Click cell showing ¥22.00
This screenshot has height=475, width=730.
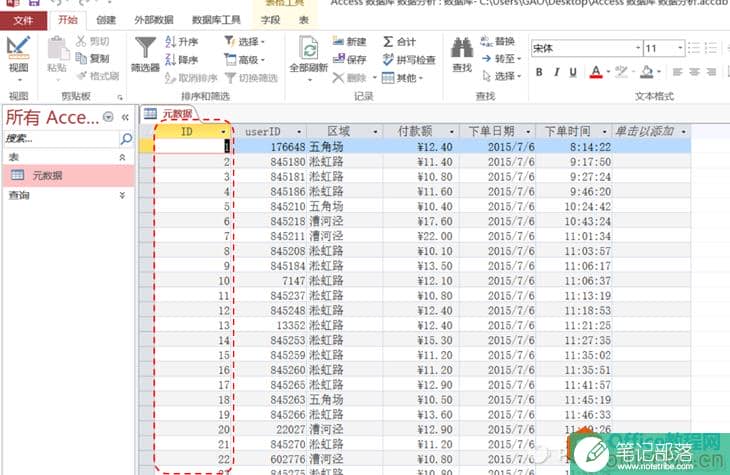click(x=421, y=237)
